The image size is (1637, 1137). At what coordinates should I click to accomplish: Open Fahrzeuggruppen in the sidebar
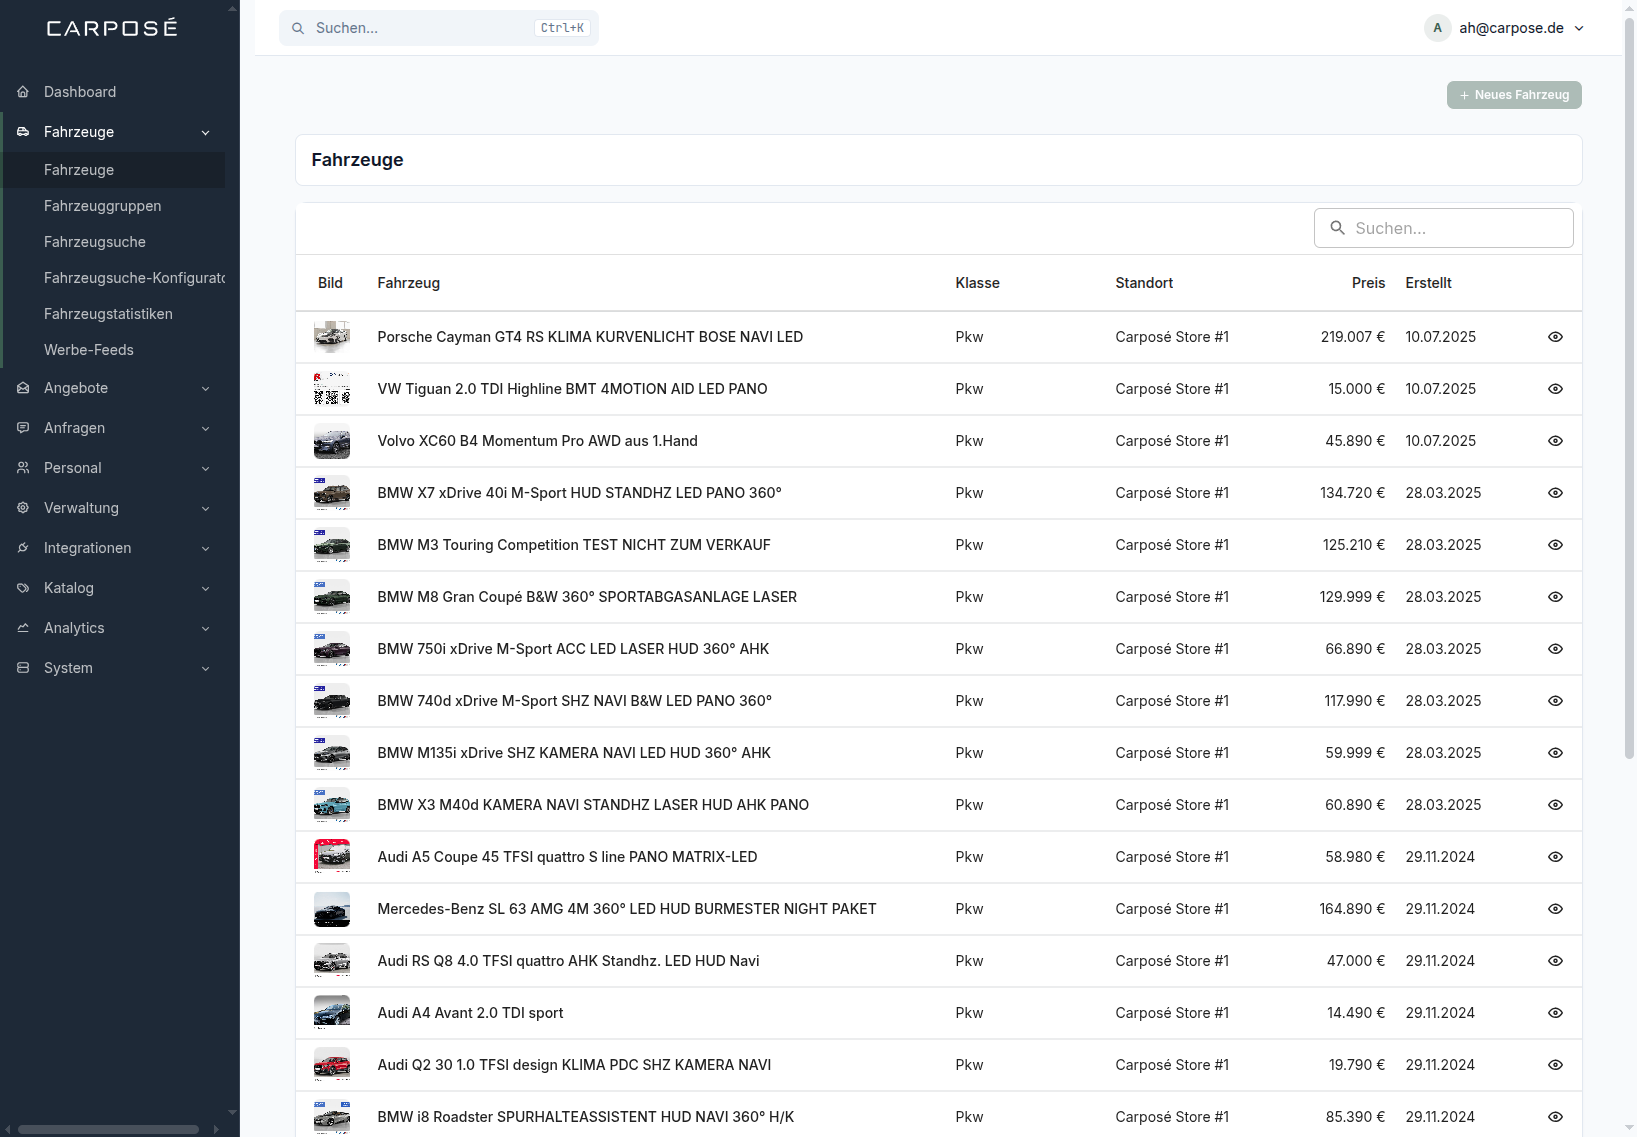click(x=103, y=206)
